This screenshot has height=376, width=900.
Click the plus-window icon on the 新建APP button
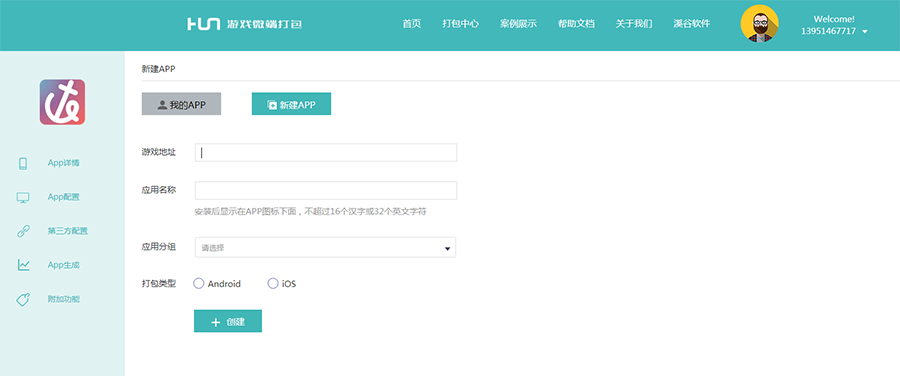[271, 105]
